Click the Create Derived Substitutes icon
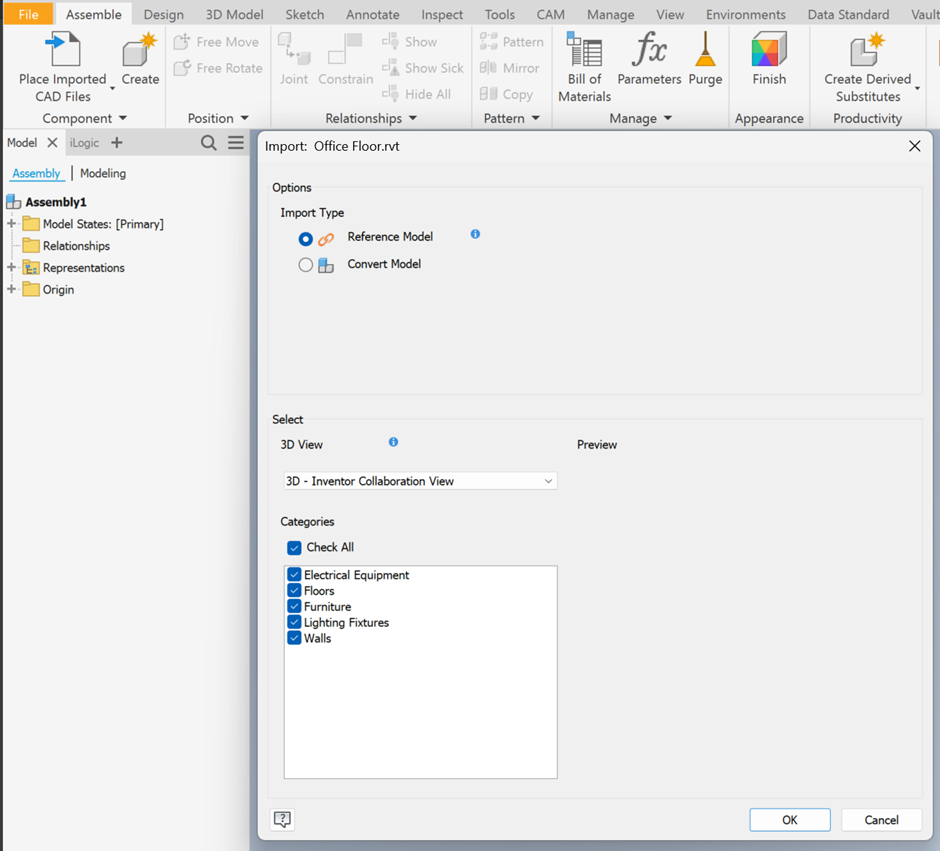940x851 pixels. click(867, 50)
